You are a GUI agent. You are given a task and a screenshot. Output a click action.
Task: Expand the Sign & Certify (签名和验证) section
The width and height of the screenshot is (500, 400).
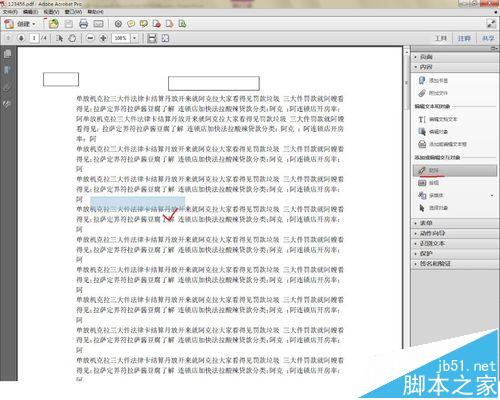455,264
